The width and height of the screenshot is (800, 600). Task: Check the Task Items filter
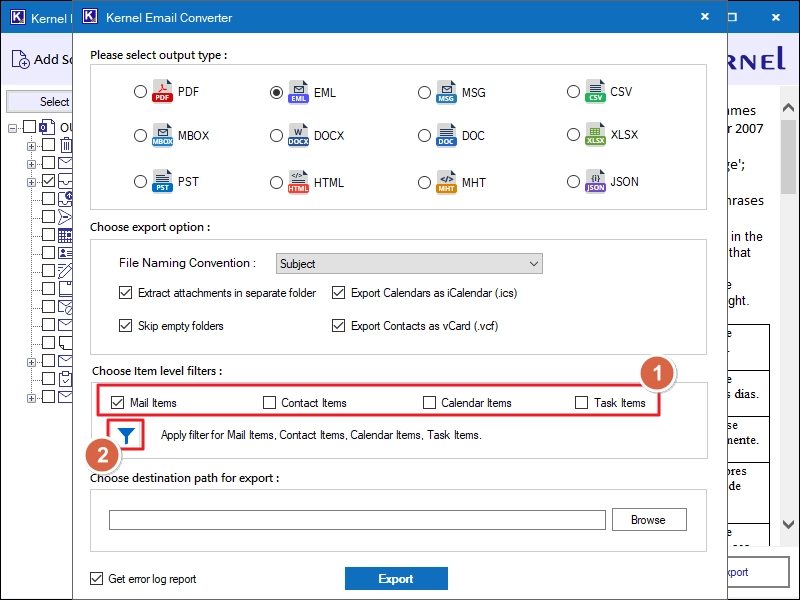pos(581,403)
